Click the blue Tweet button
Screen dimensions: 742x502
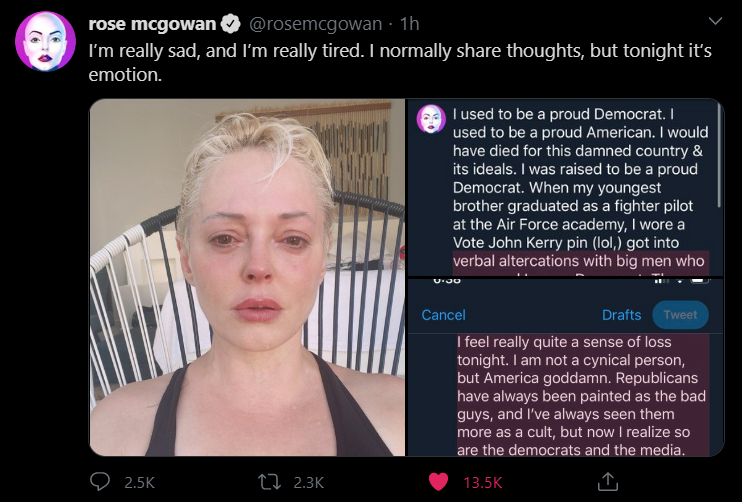(x=680, y=315)
